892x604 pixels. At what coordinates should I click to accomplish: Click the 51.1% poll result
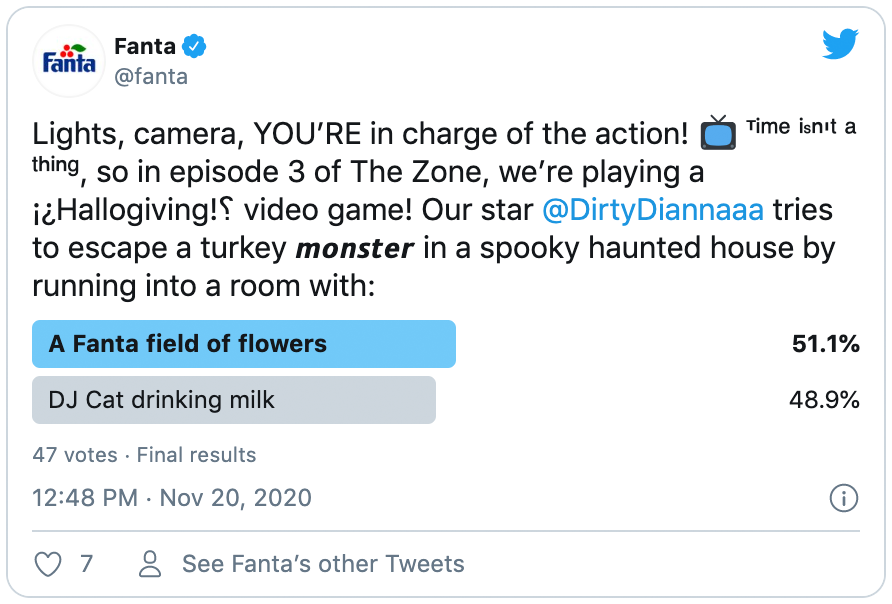[x=825, y=344]
